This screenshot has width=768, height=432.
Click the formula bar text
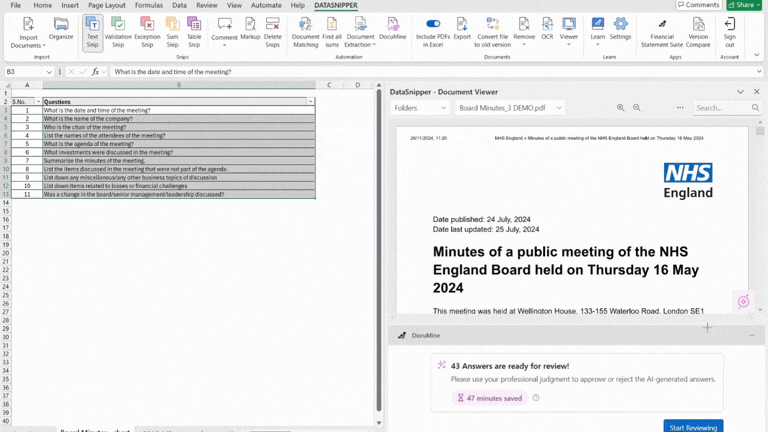click(172, 72)
